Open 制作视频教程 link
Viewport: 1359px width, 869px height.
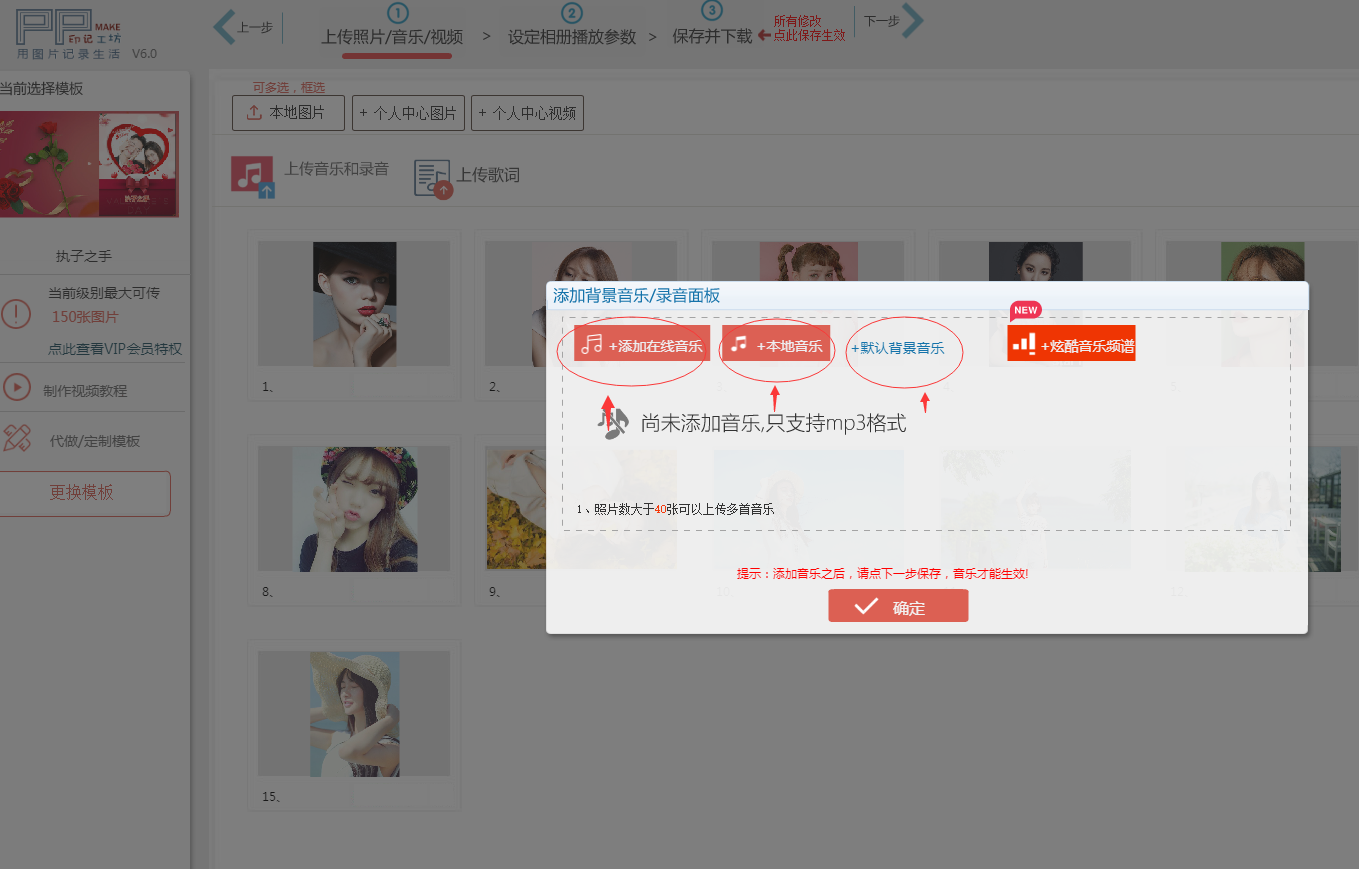tap(85, 391)
